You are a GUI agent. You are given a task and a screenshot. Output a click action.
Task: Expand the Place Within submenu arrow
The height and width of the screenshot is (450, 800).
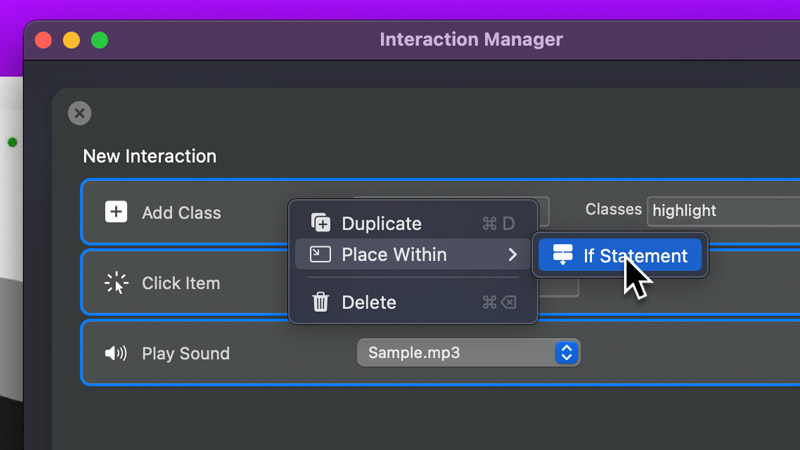click(512, 255)
